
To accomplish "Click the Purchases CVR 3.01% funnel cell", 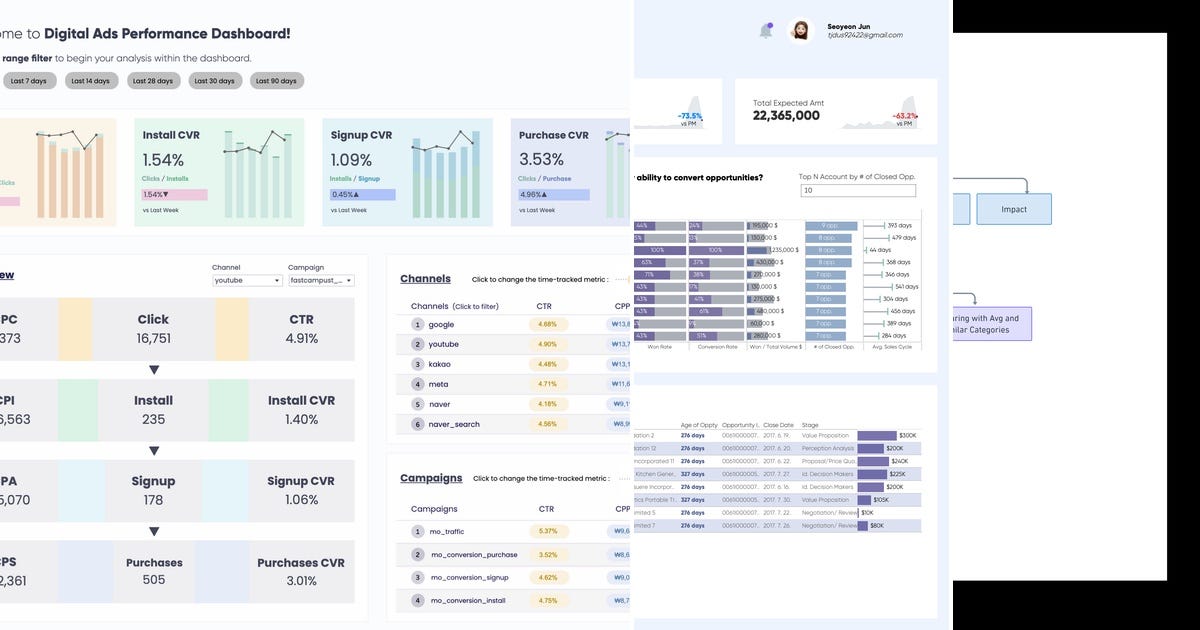I will coord(301,572).
